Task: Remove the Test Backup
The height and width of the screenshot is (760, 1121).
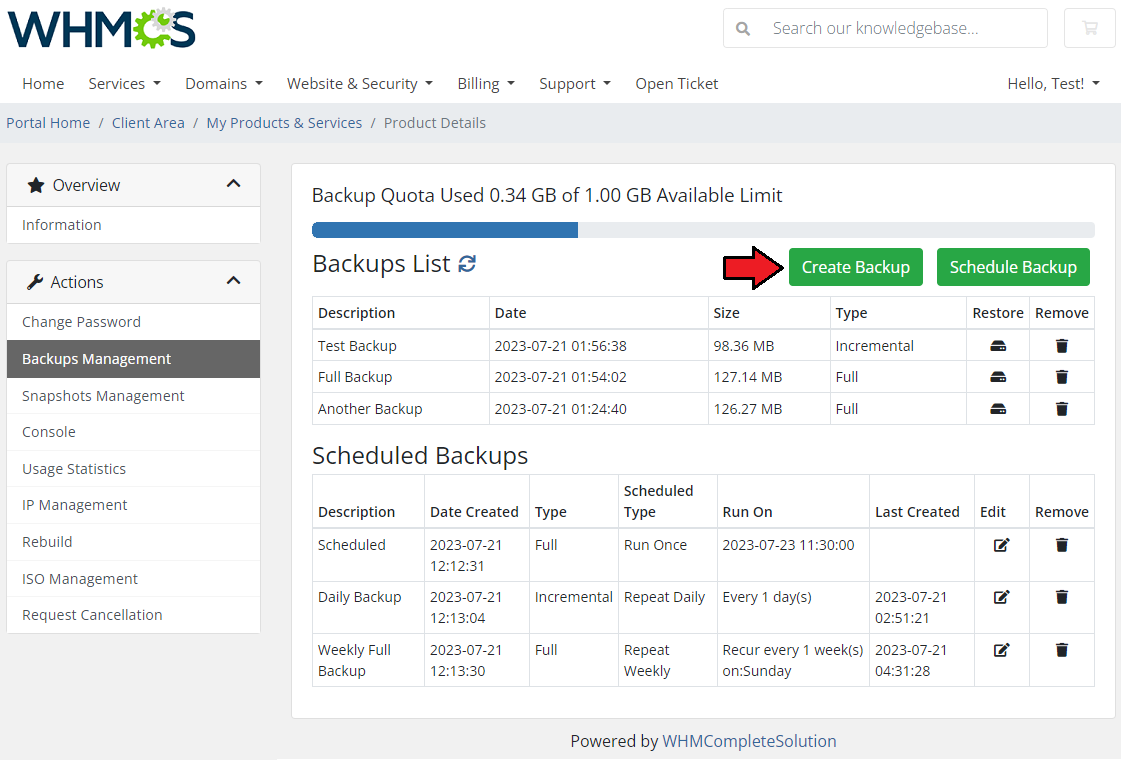Action: pos(1062,346)
